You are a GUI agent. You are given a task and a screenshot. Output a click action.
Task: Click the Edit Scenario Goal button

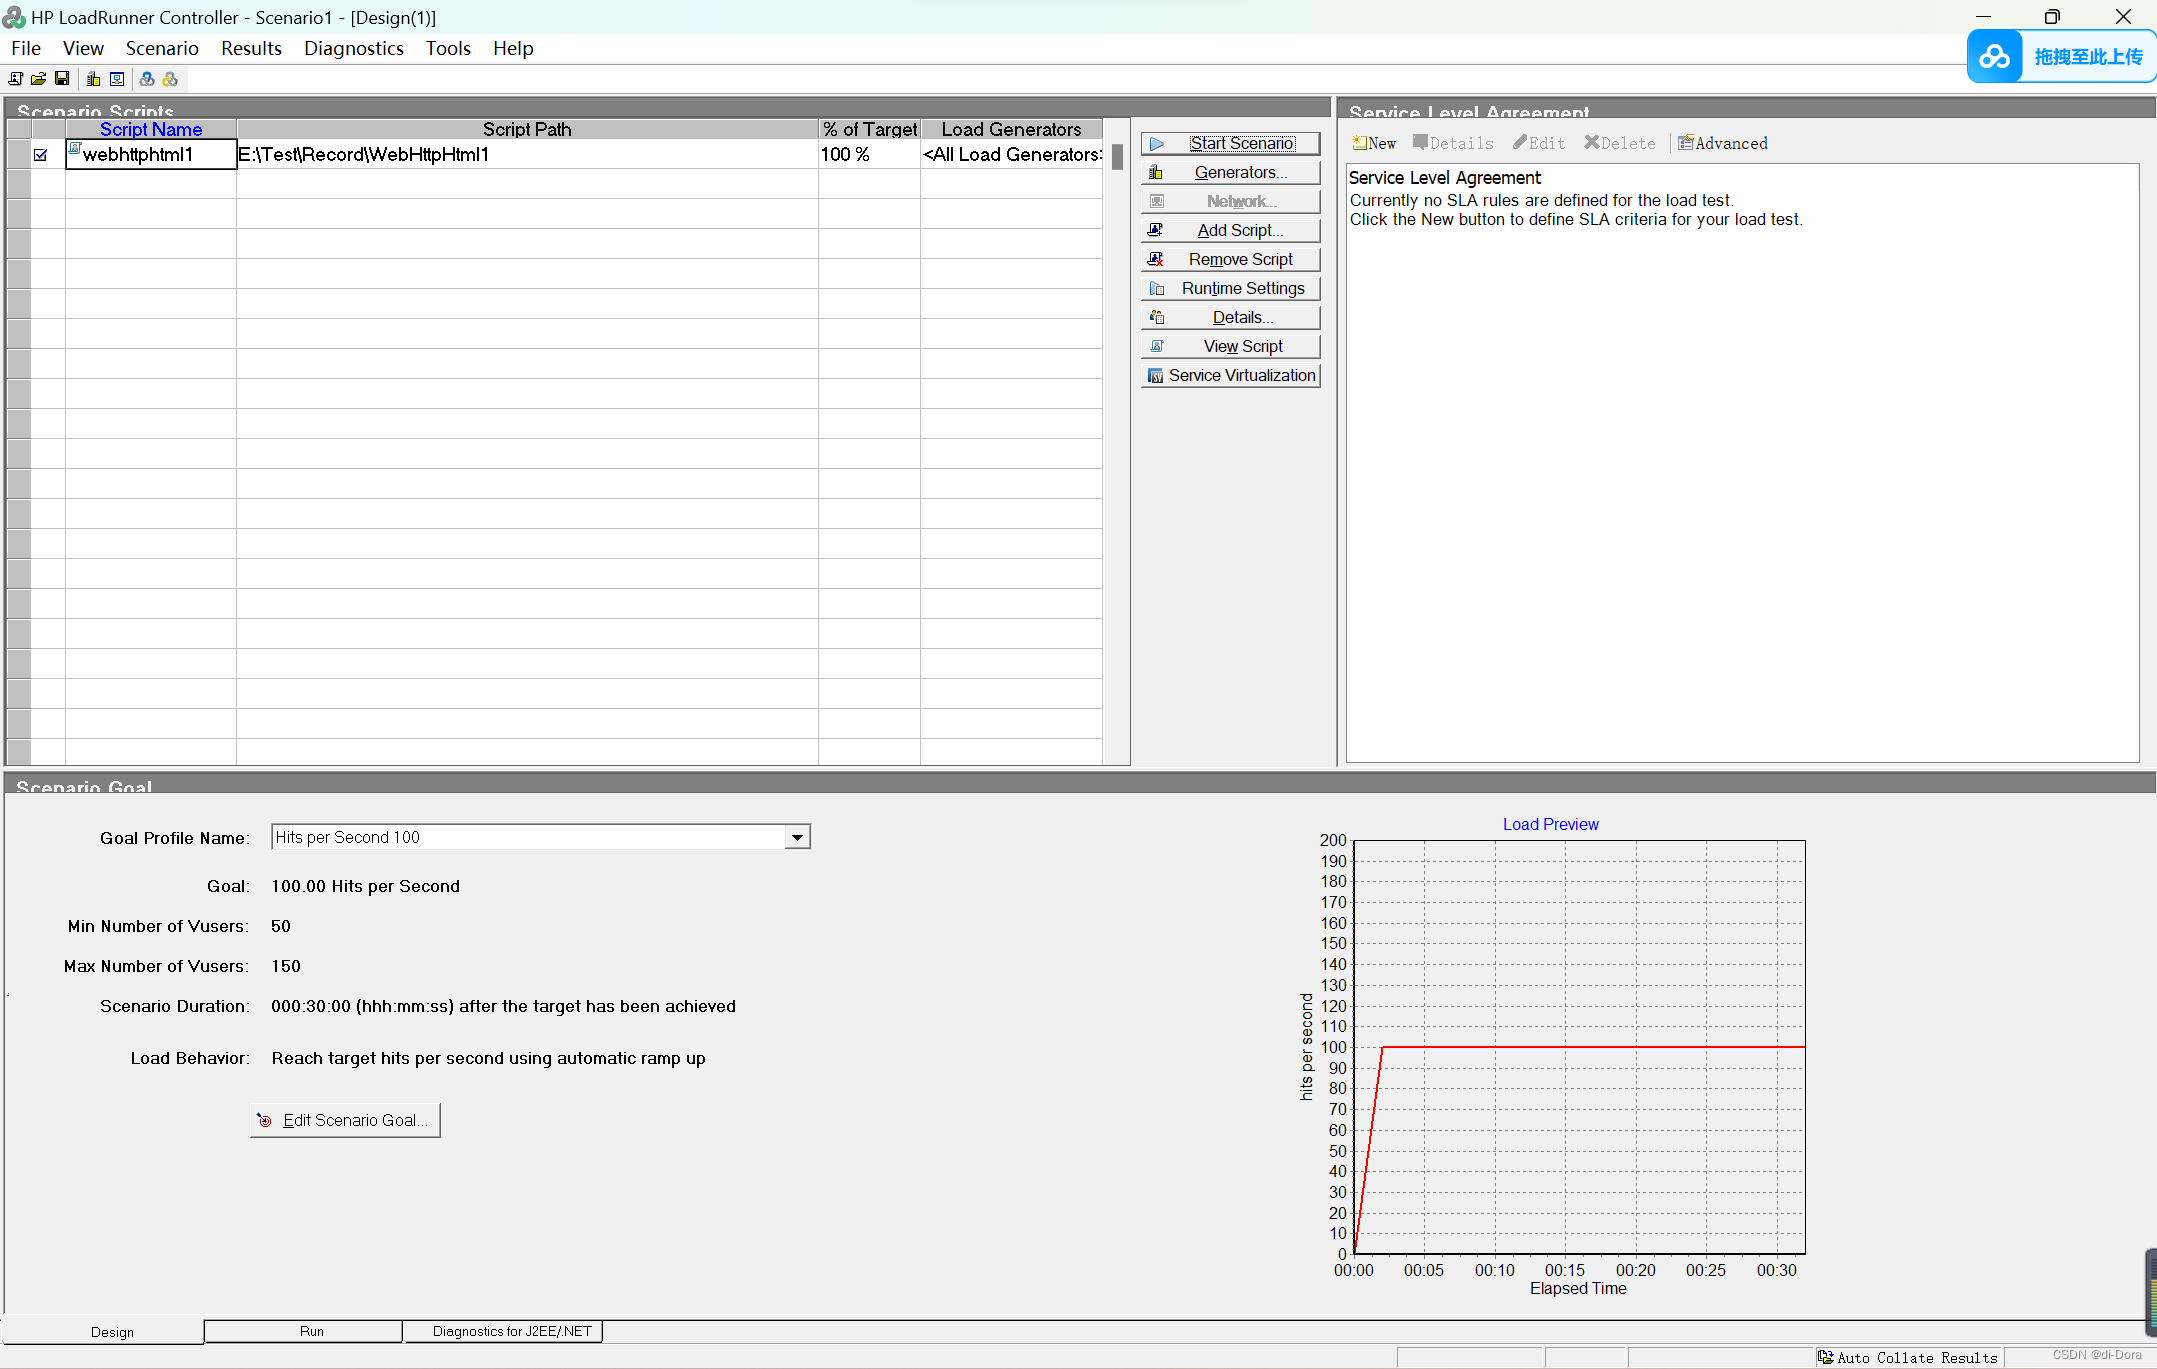[x=345, y=1120]
